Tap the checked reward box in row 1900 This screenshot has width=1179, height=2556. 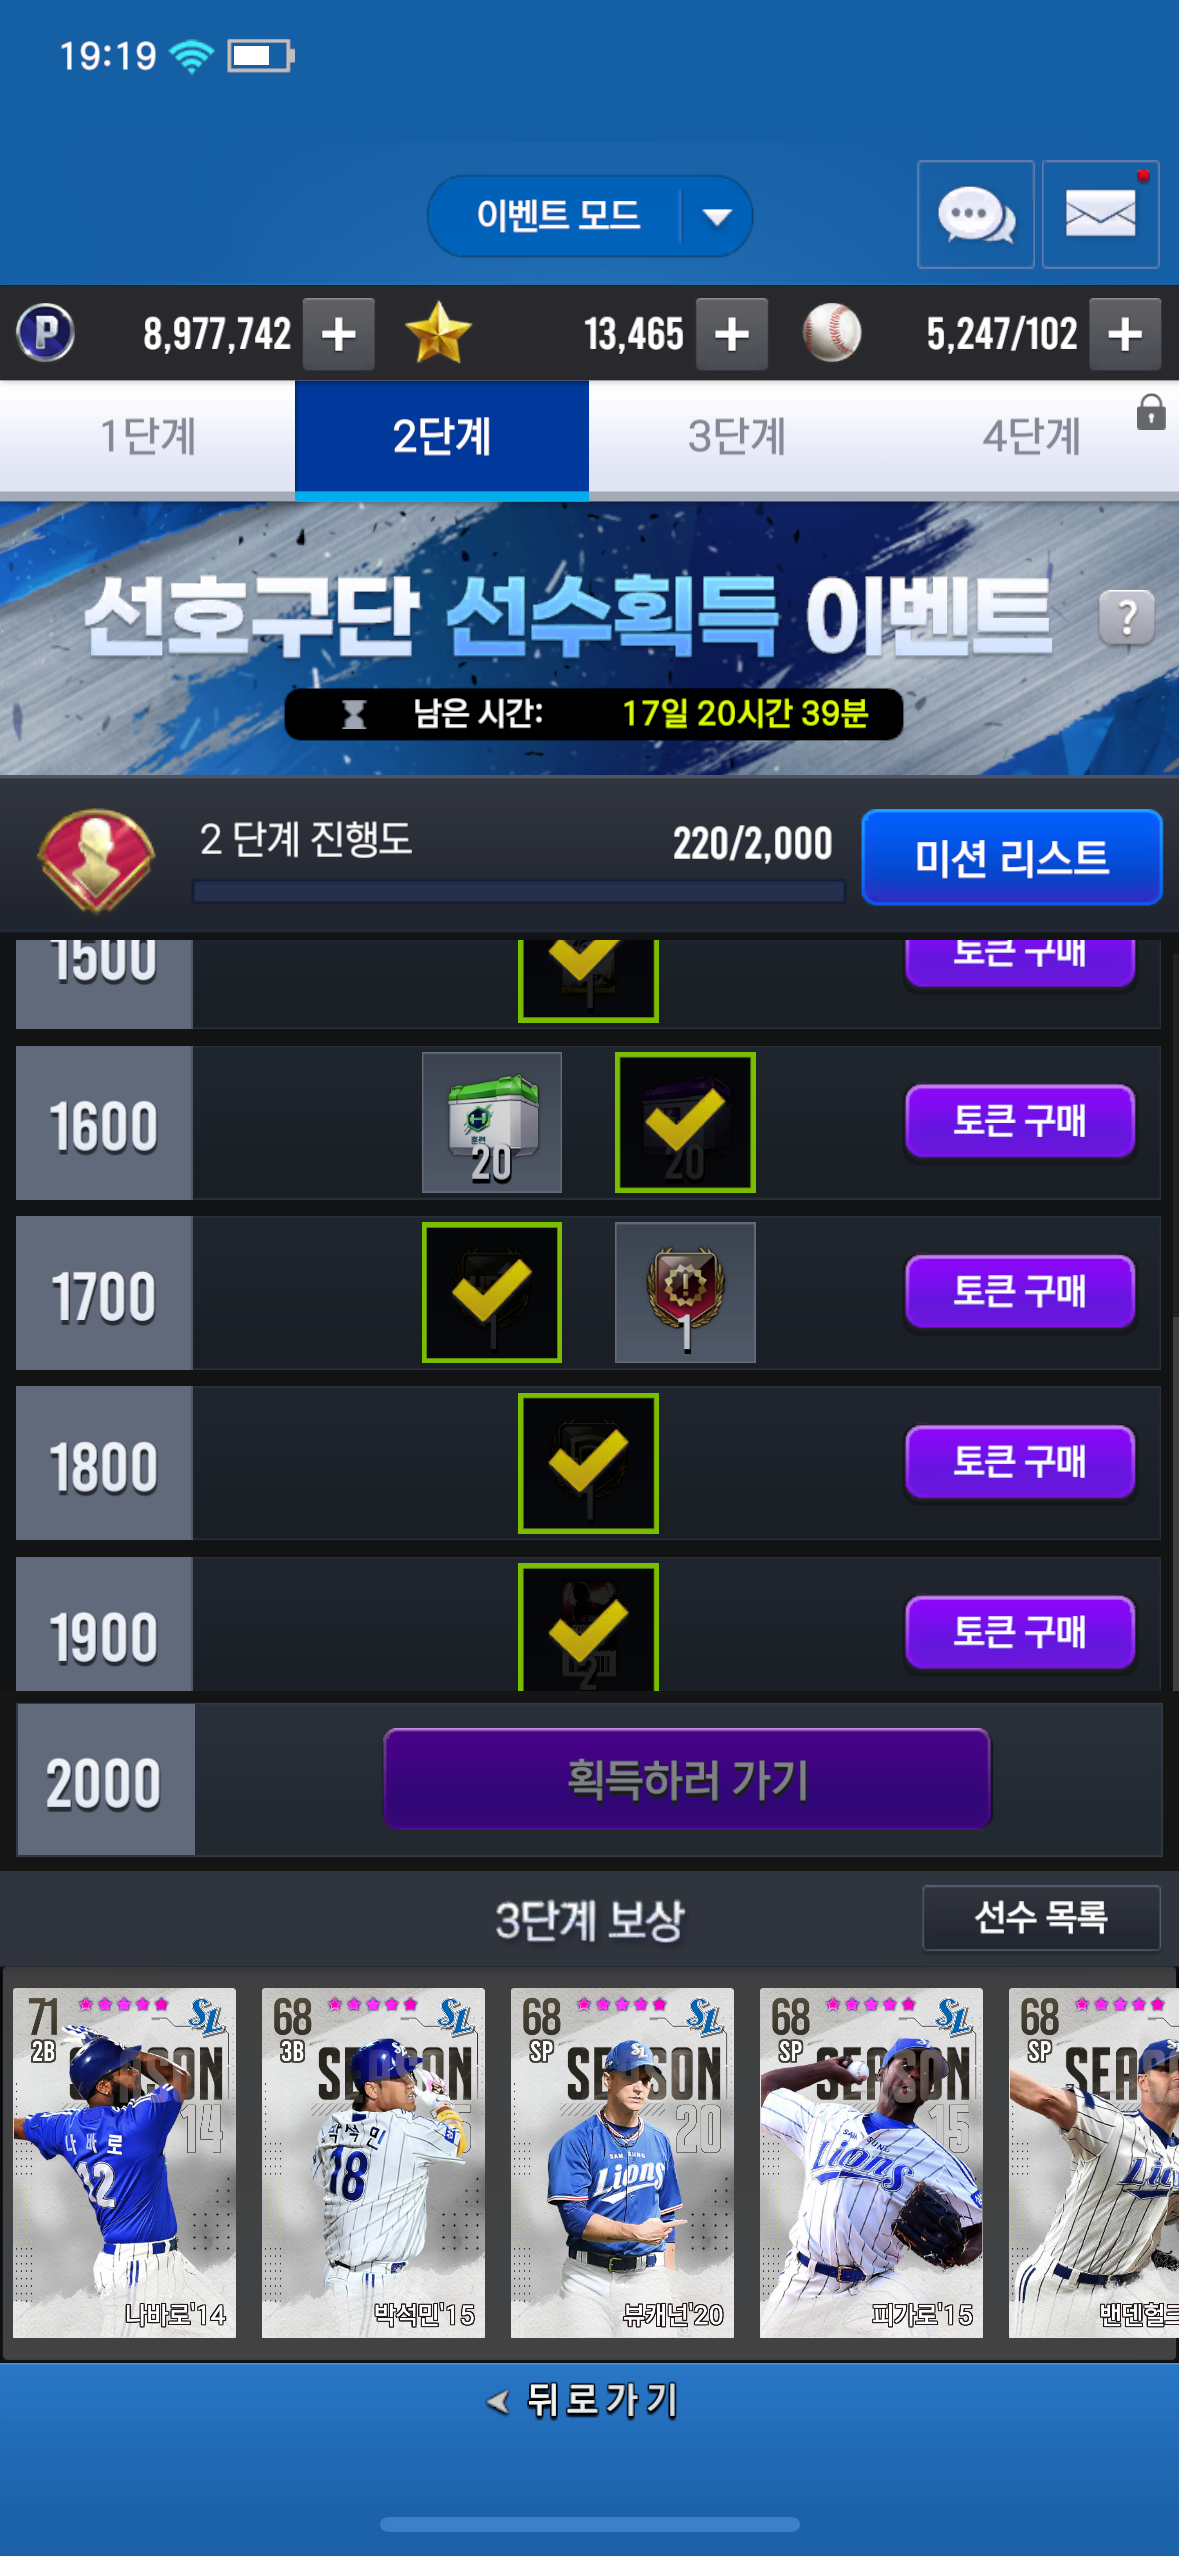pyautogui.click(x=588, y=1627)
